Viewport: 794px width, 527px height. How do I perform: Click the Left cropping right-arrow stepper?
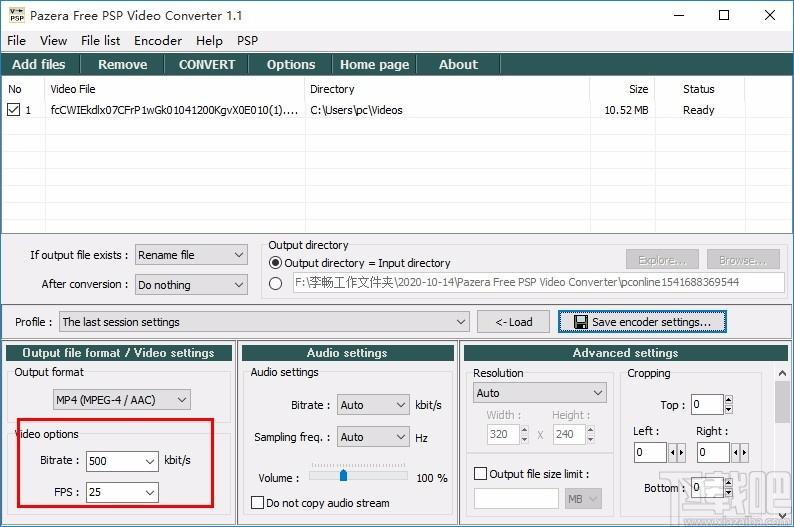(681, 452)
